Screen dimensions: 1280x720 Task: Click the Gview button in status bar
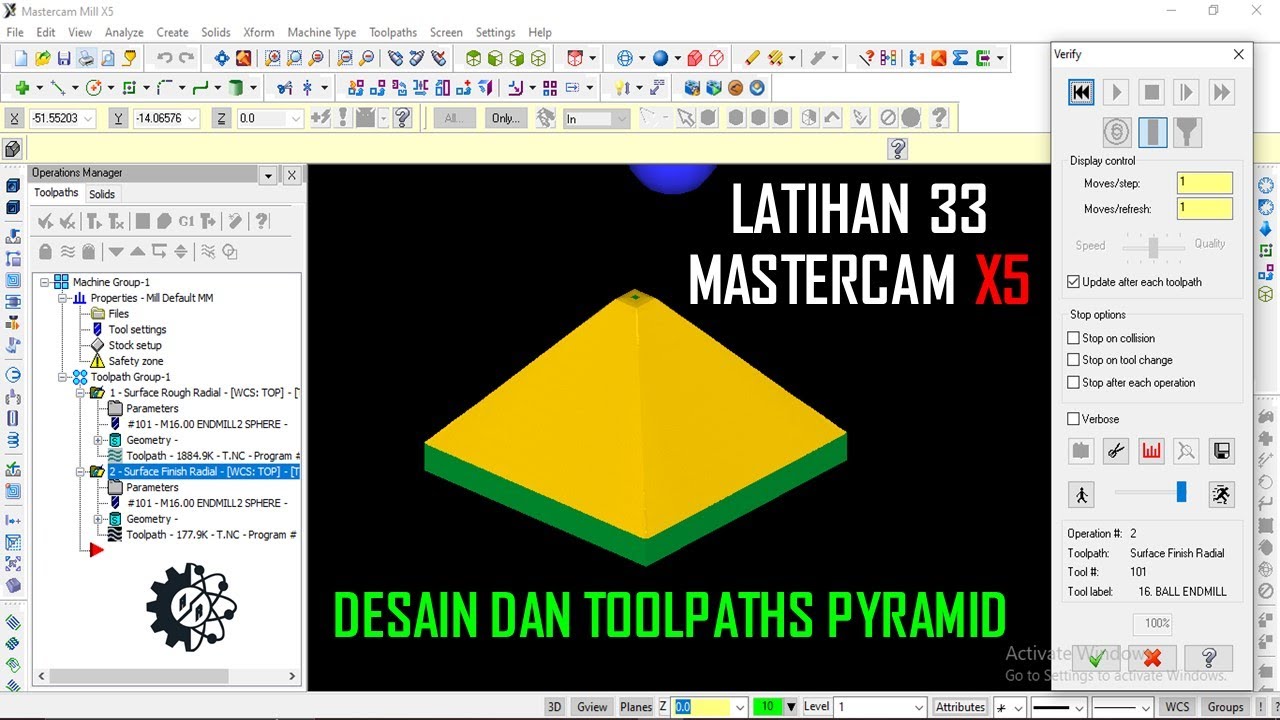pos(592,707)
